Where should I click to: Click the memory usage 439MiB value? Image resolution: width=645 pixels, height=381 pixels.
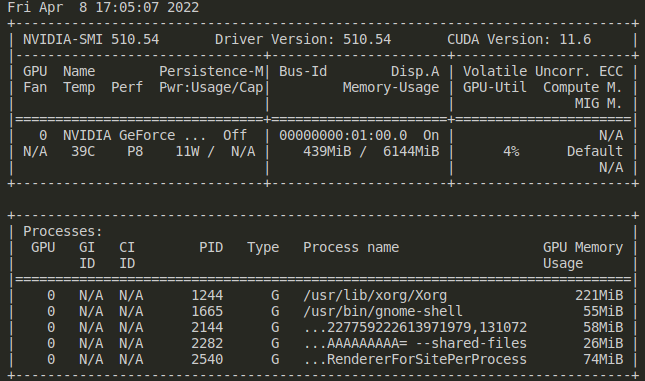[327, 151]
